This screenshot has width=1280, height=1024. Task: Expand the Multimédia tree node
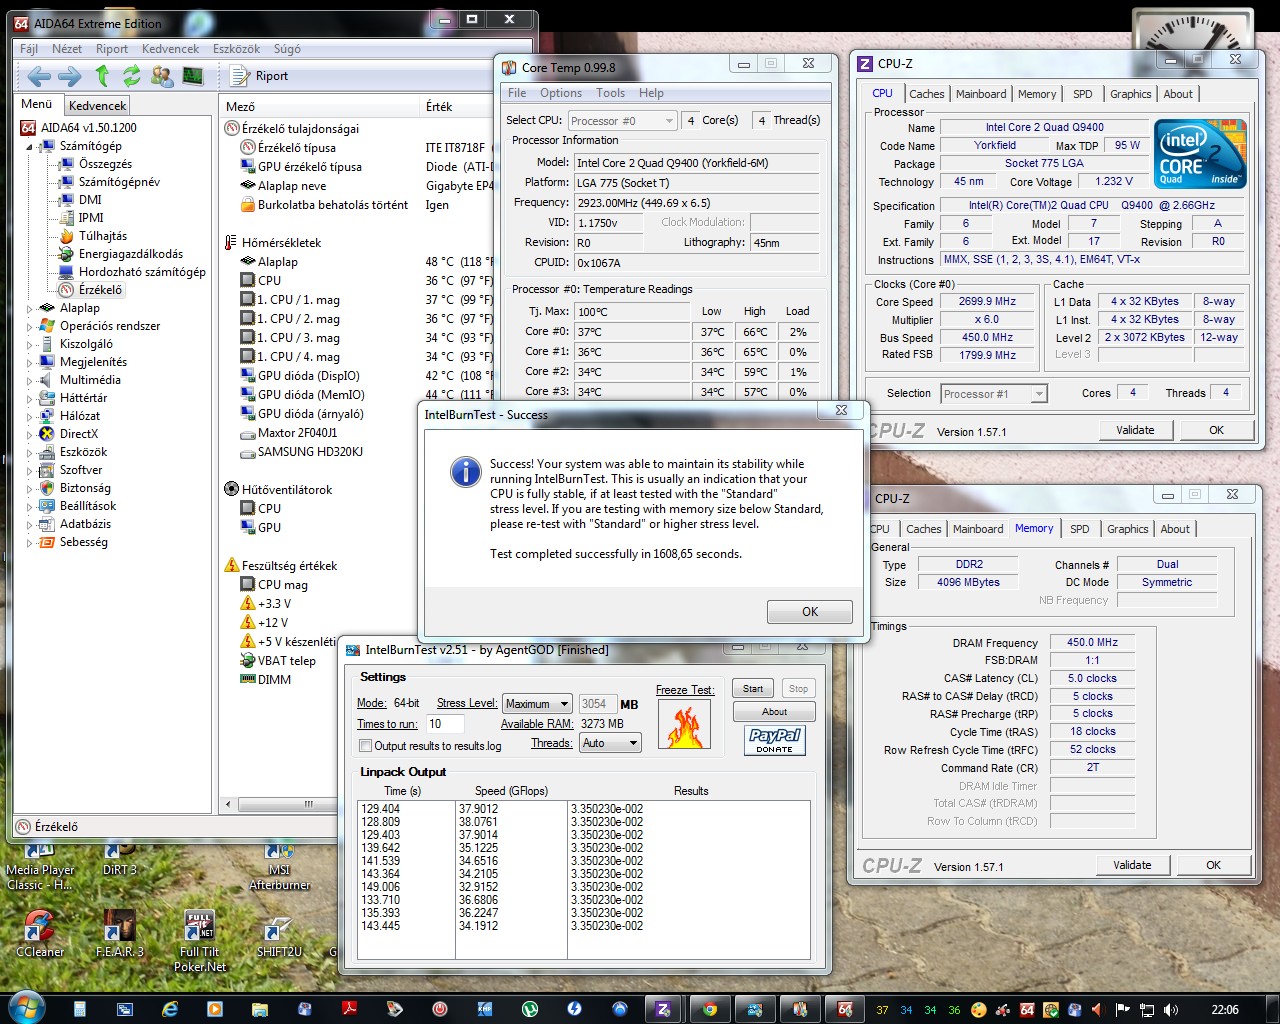point(29,380)
